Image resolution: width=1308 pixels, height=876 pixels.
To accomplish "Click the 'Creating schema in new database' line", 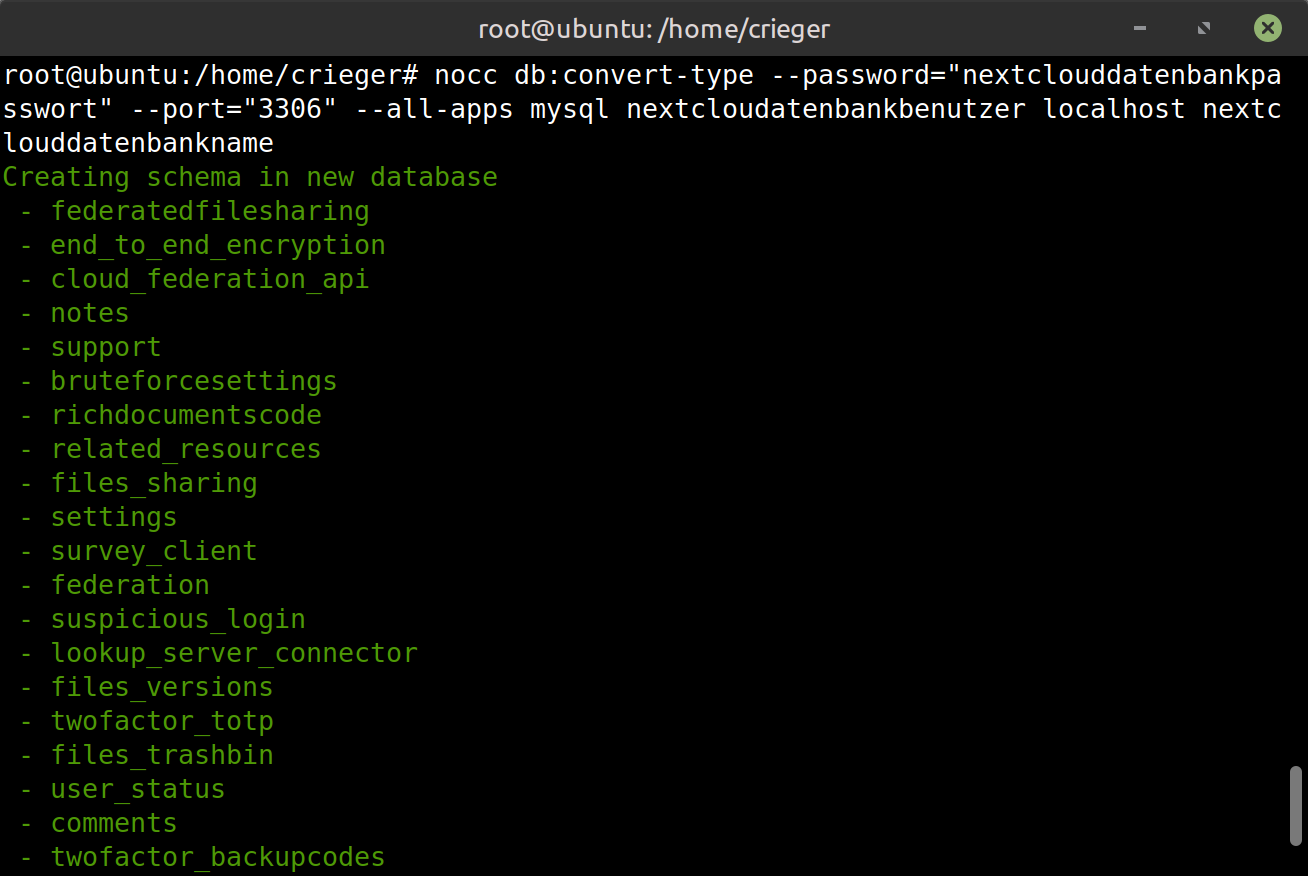I will click(250, 177).
